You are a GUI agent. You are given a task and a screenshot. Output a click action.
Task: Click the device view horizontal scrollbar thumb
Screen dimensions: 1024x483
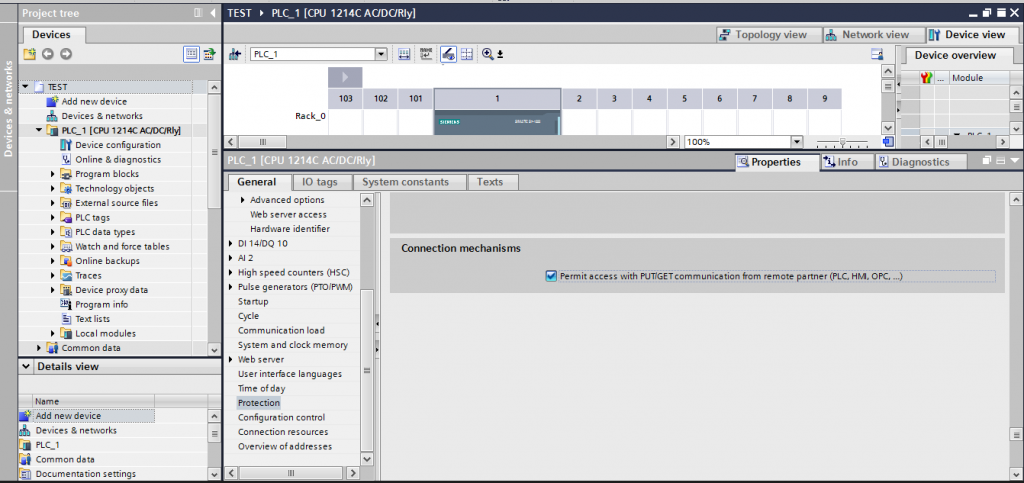coord(263,142)
